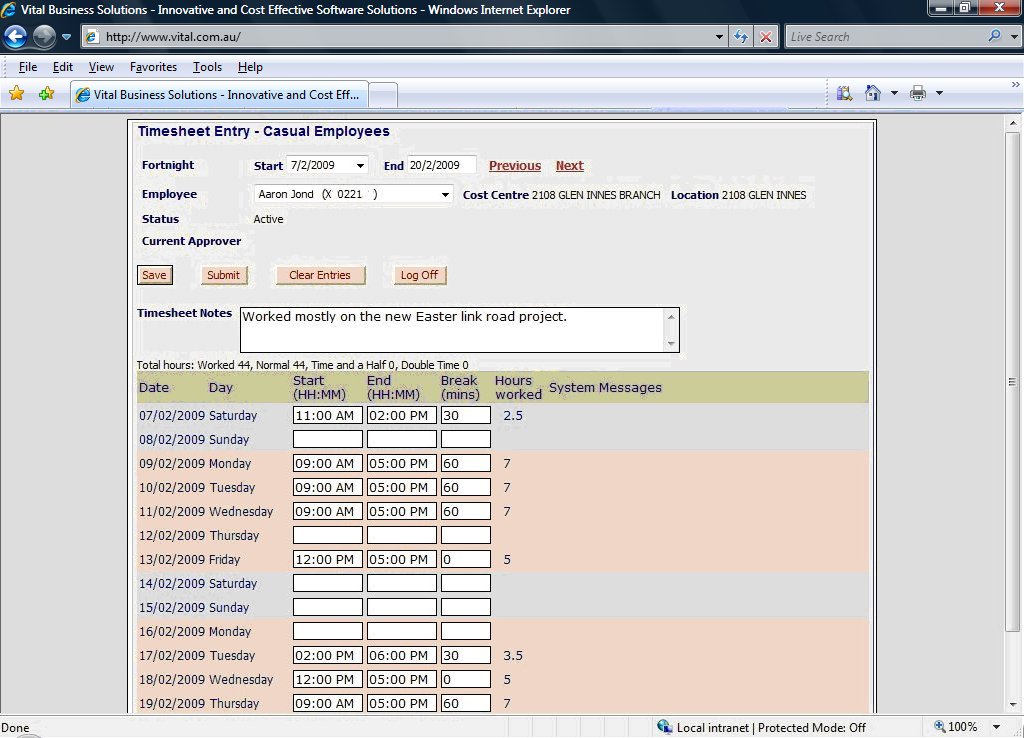The image size is (1024, 738).
Task: Expand the Print button dropdown arrow
Action: (x=939, y=93)
